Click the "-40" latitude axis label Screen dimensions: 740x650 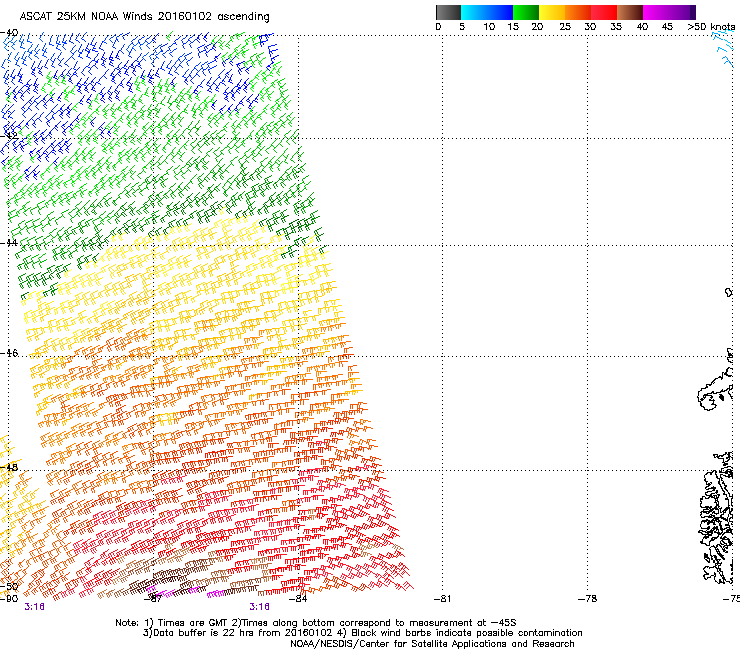9,33
